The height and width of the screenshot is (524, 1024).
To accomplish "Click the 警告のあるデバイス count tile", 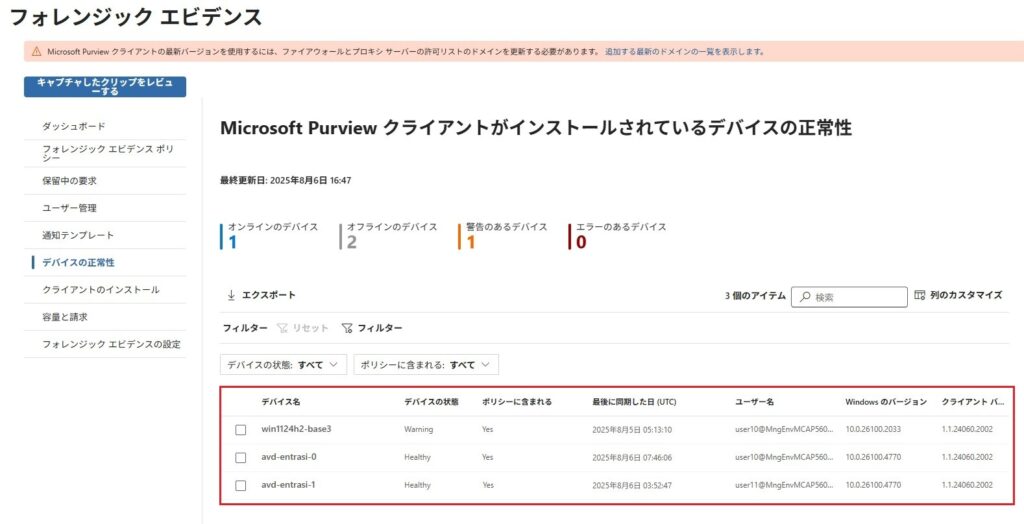I will (x=504, y=237).
